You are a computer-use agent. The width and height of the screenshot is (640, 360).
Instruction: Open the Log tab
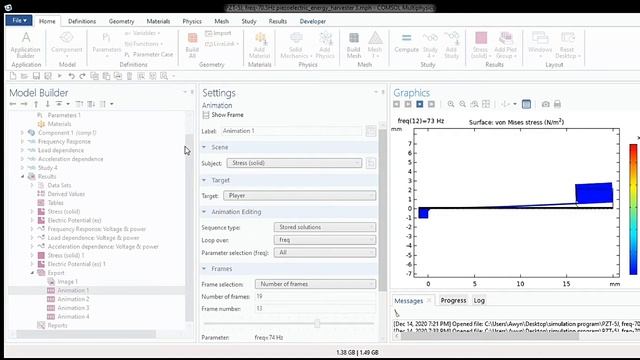pos(479,300)
